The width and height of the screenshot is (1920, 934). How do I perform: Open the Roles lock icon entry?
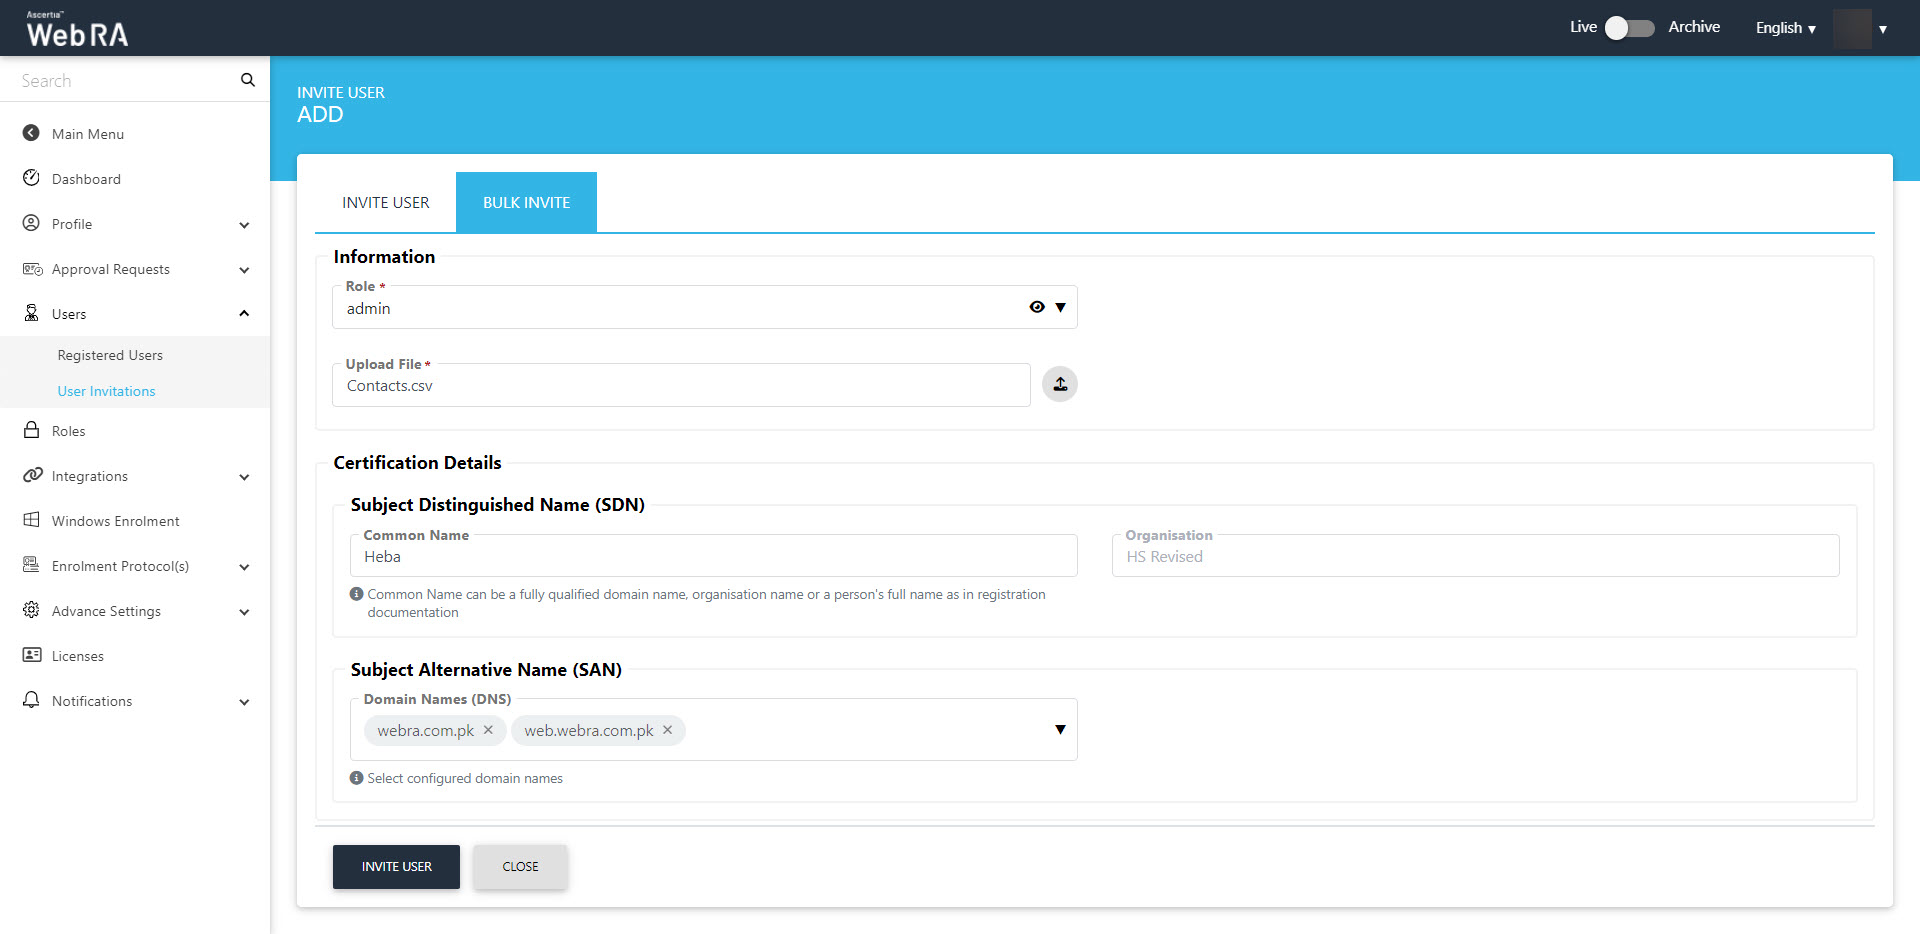[x=31, y=430]
